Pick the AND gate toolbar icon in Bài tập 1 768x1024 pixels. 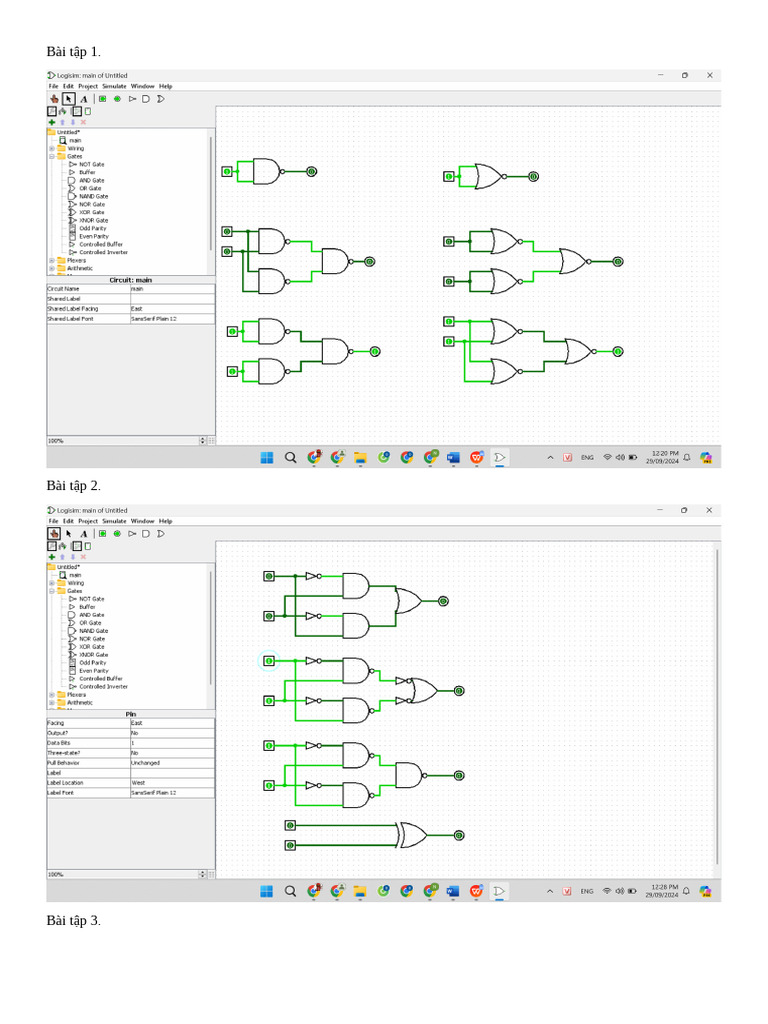point(146,99)
